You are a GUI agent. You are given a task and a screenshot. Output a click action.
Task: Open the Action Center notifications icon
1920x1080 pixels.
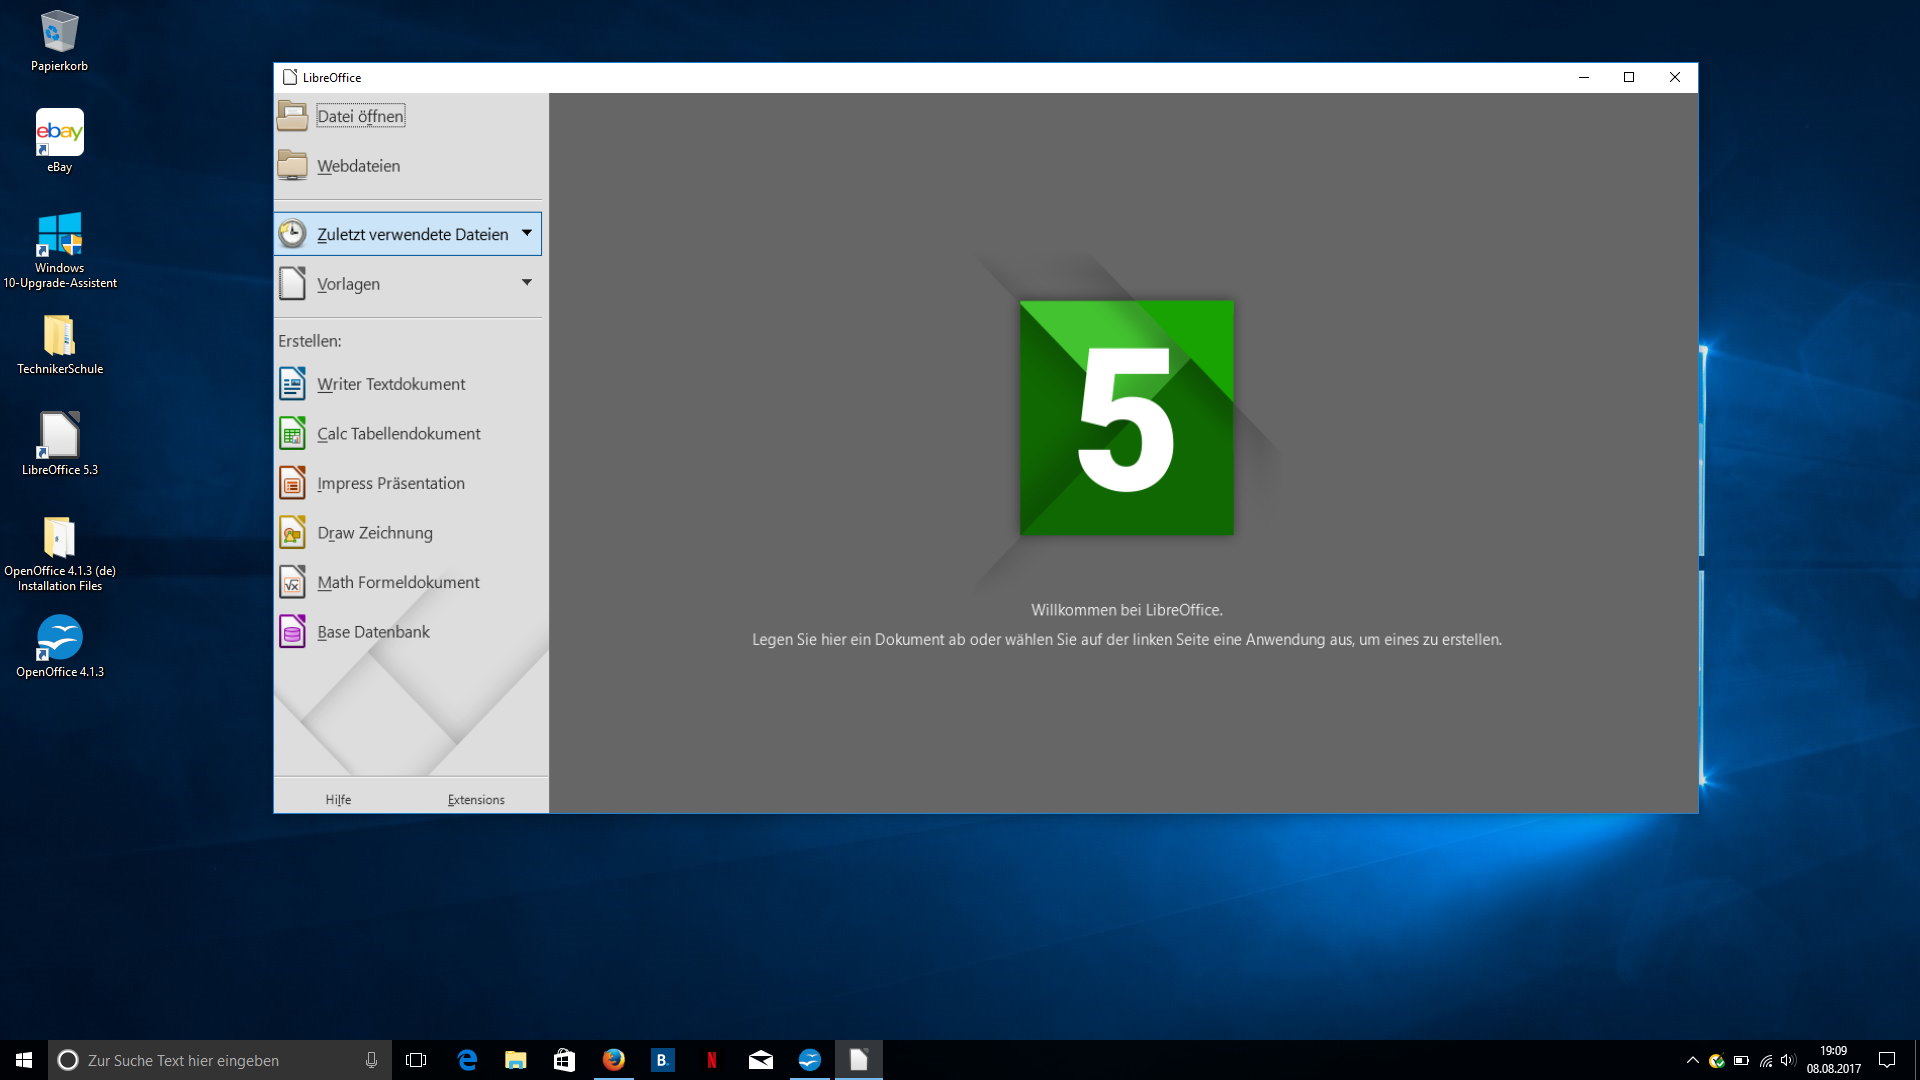(x=1887, y=1060)
